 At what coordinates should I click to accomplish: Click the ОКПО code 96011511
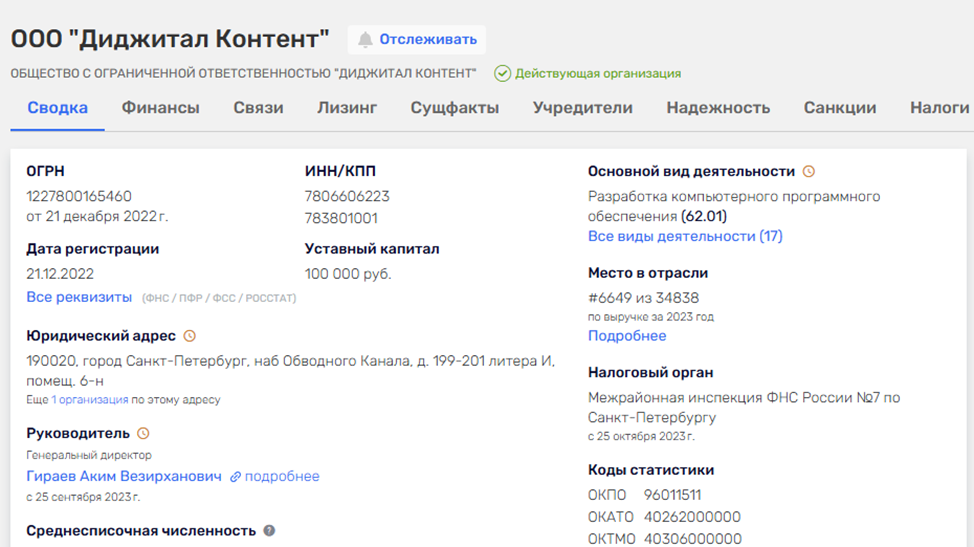[672, 495]
